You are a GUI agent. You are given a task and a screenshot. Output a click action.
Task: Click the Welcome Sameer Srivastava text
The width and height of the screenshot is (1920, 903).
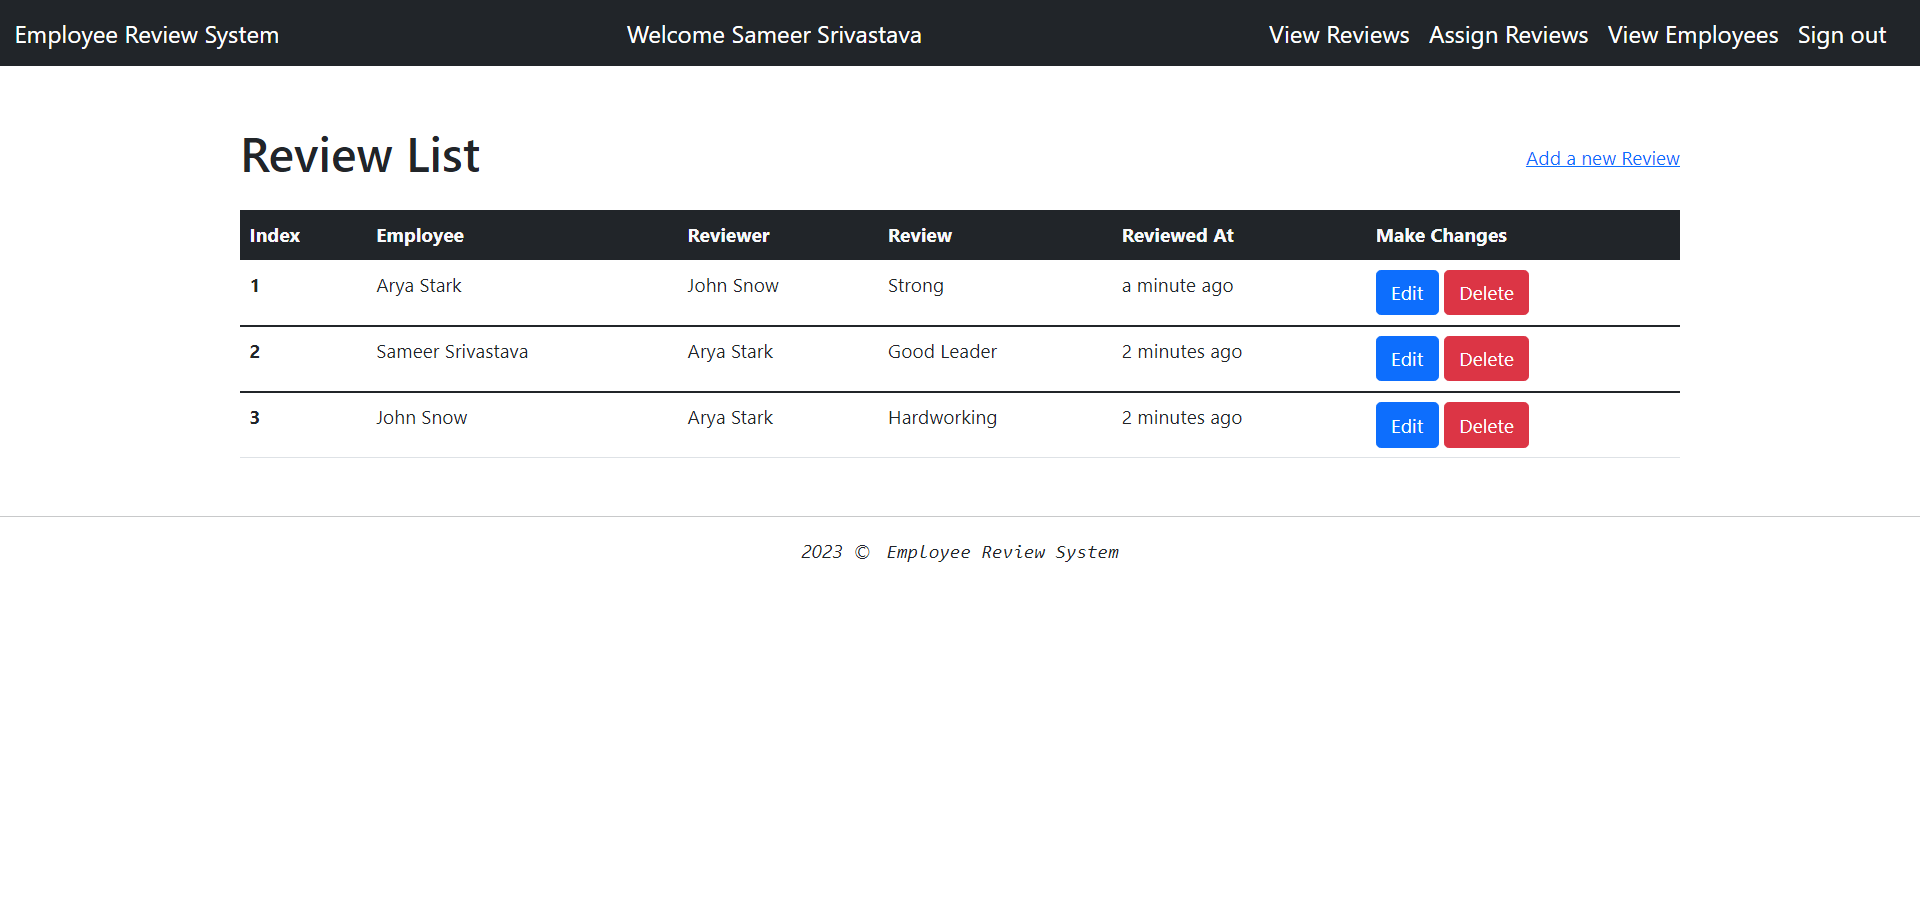[774, 34]
